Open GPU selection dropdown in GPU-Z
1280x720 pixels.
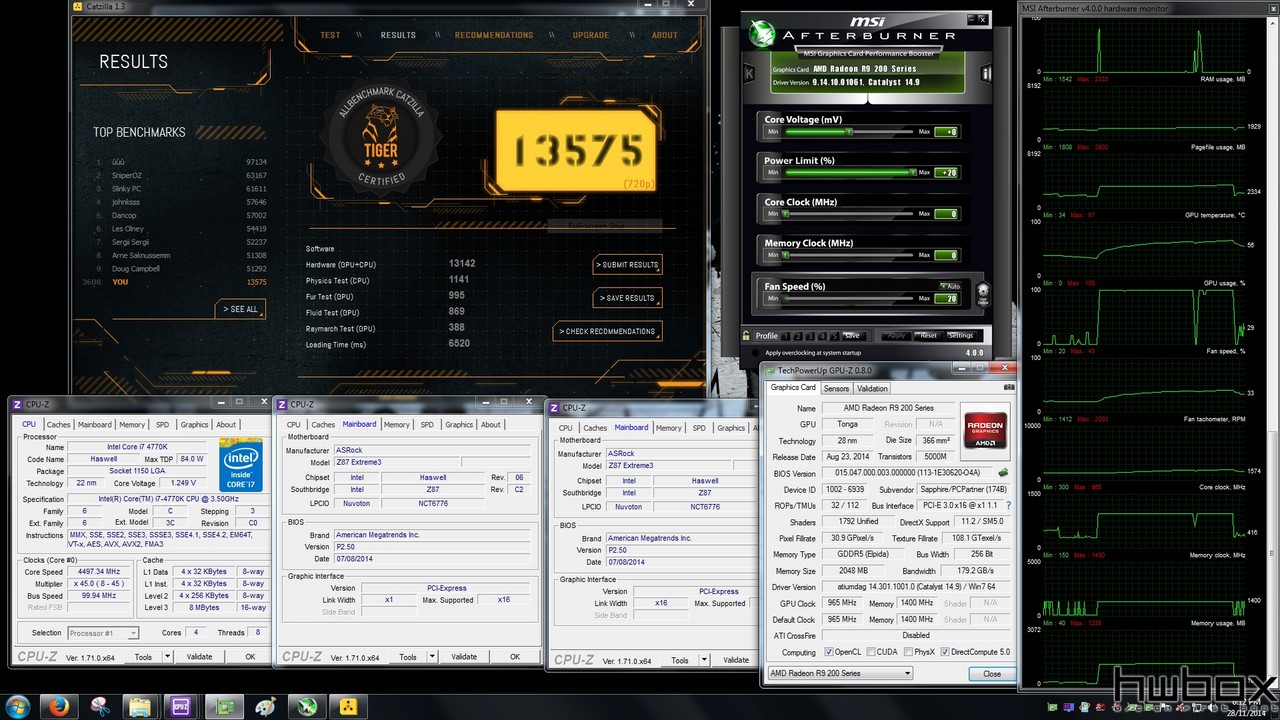(840, 674)
